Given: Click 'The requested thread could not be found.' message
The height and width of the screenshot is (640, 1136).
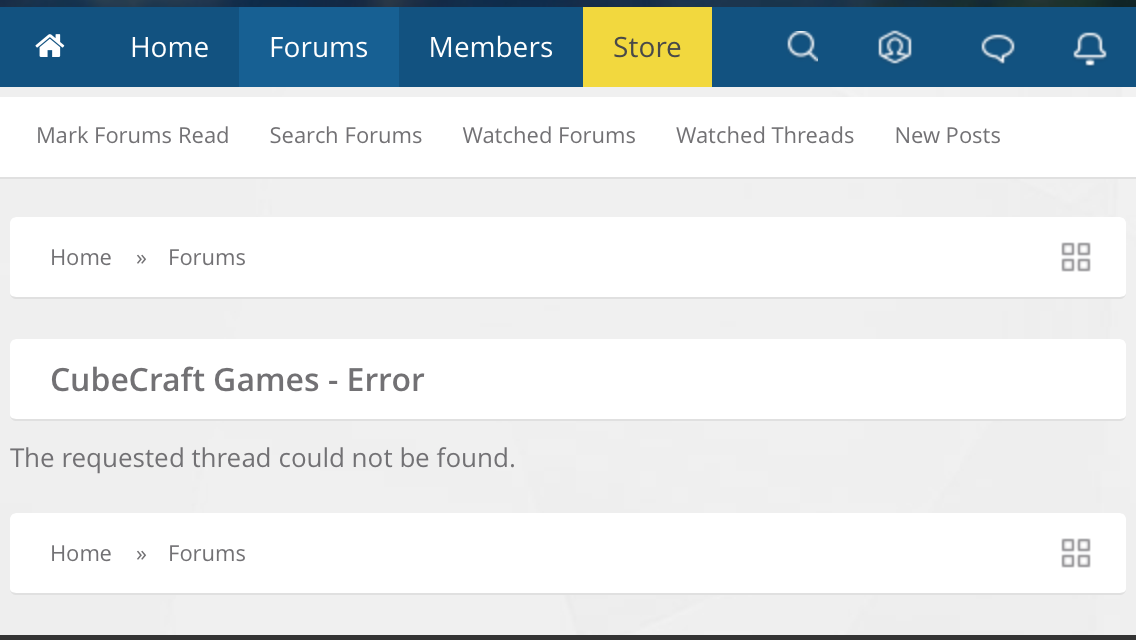Looking at the screenshot, I should pos(262,458).
